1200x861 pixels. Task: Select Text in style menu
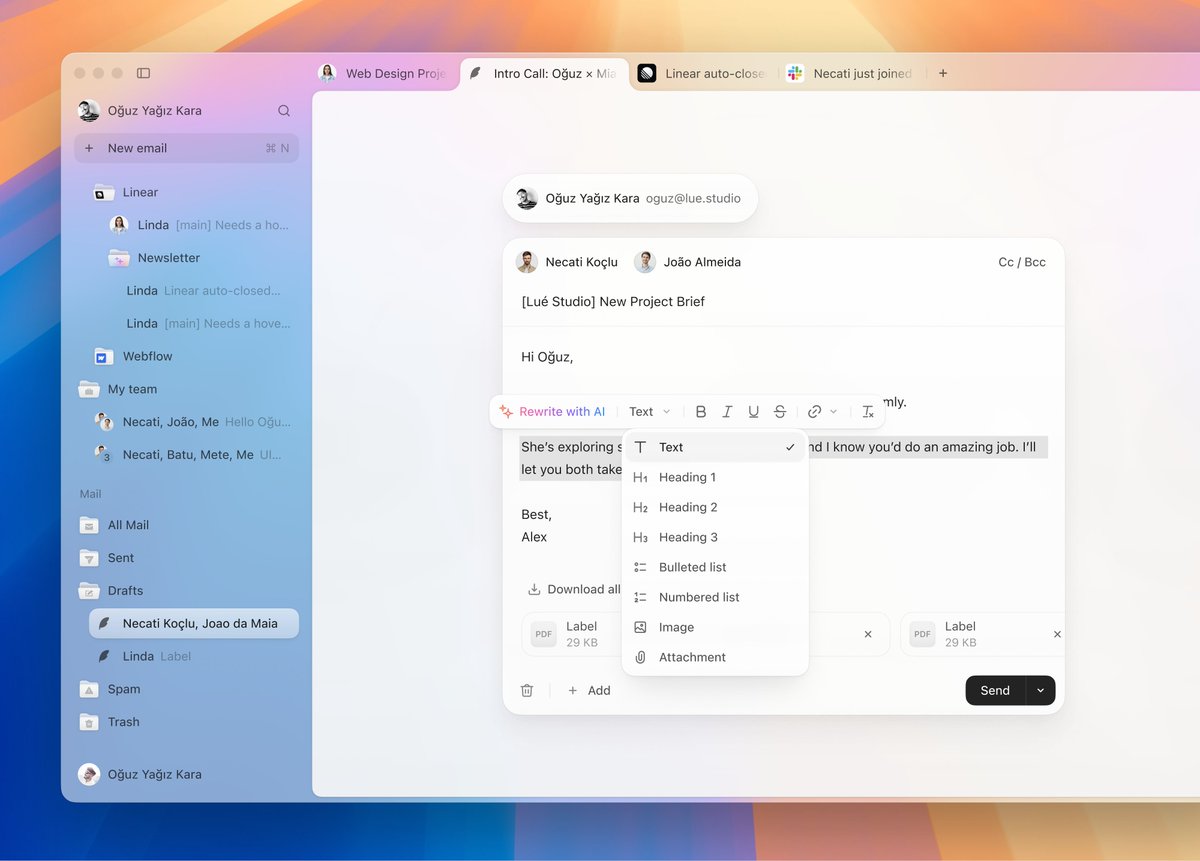(x=715, y=447)
